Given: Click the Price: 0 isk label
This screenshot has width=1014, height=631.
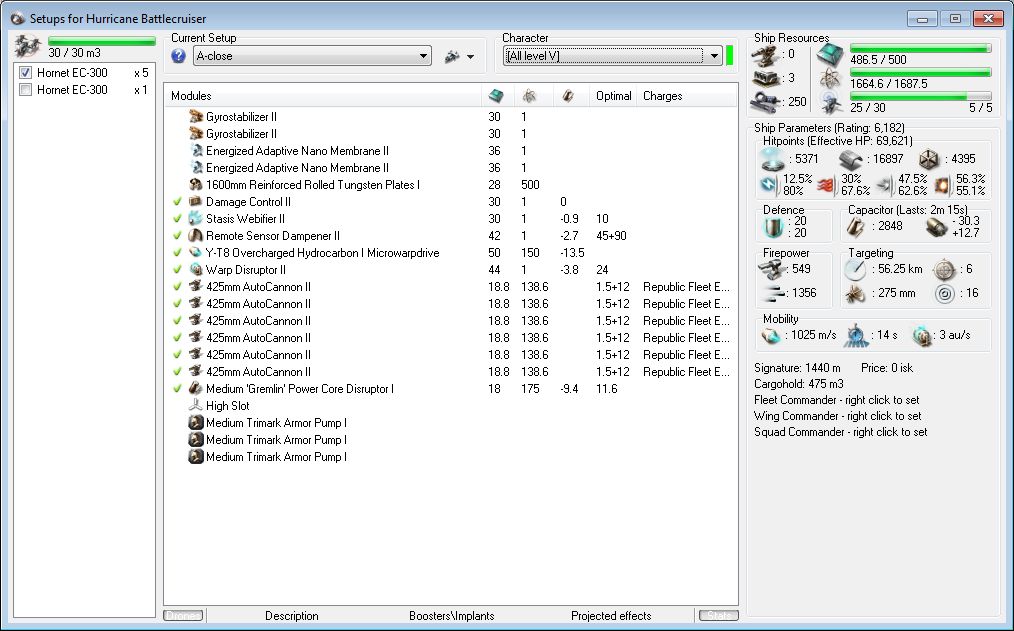Looking at the screenshot, I should click(x=887, y=368).
